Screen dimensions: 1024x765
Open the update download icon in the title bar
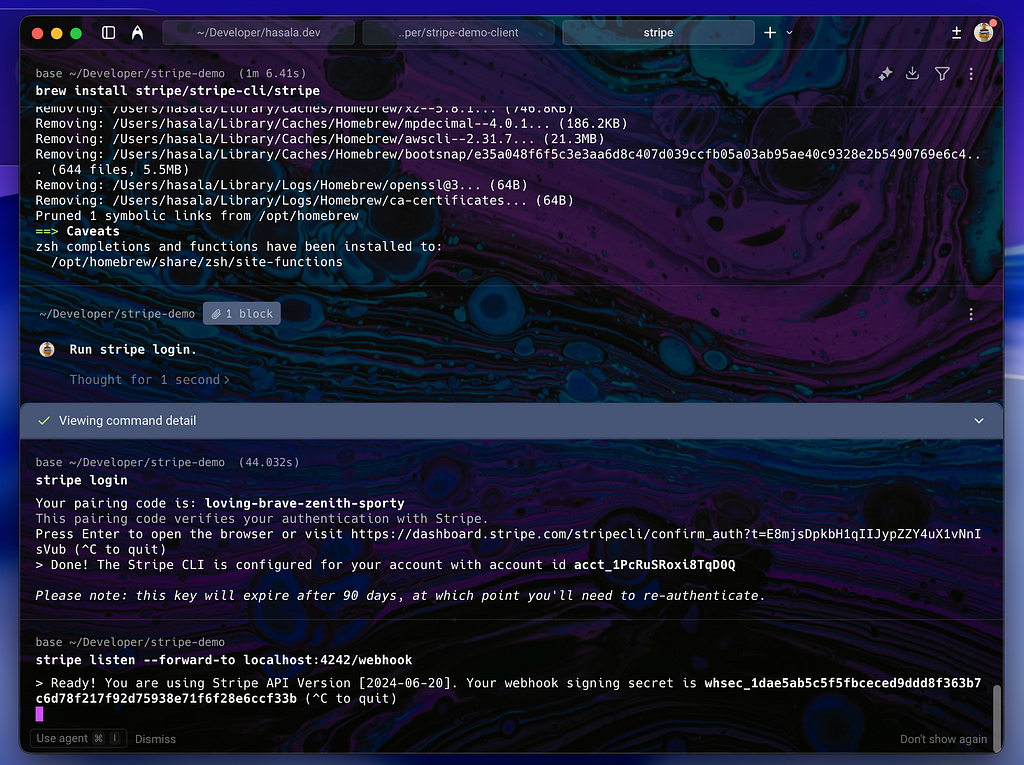click(956, 33)
